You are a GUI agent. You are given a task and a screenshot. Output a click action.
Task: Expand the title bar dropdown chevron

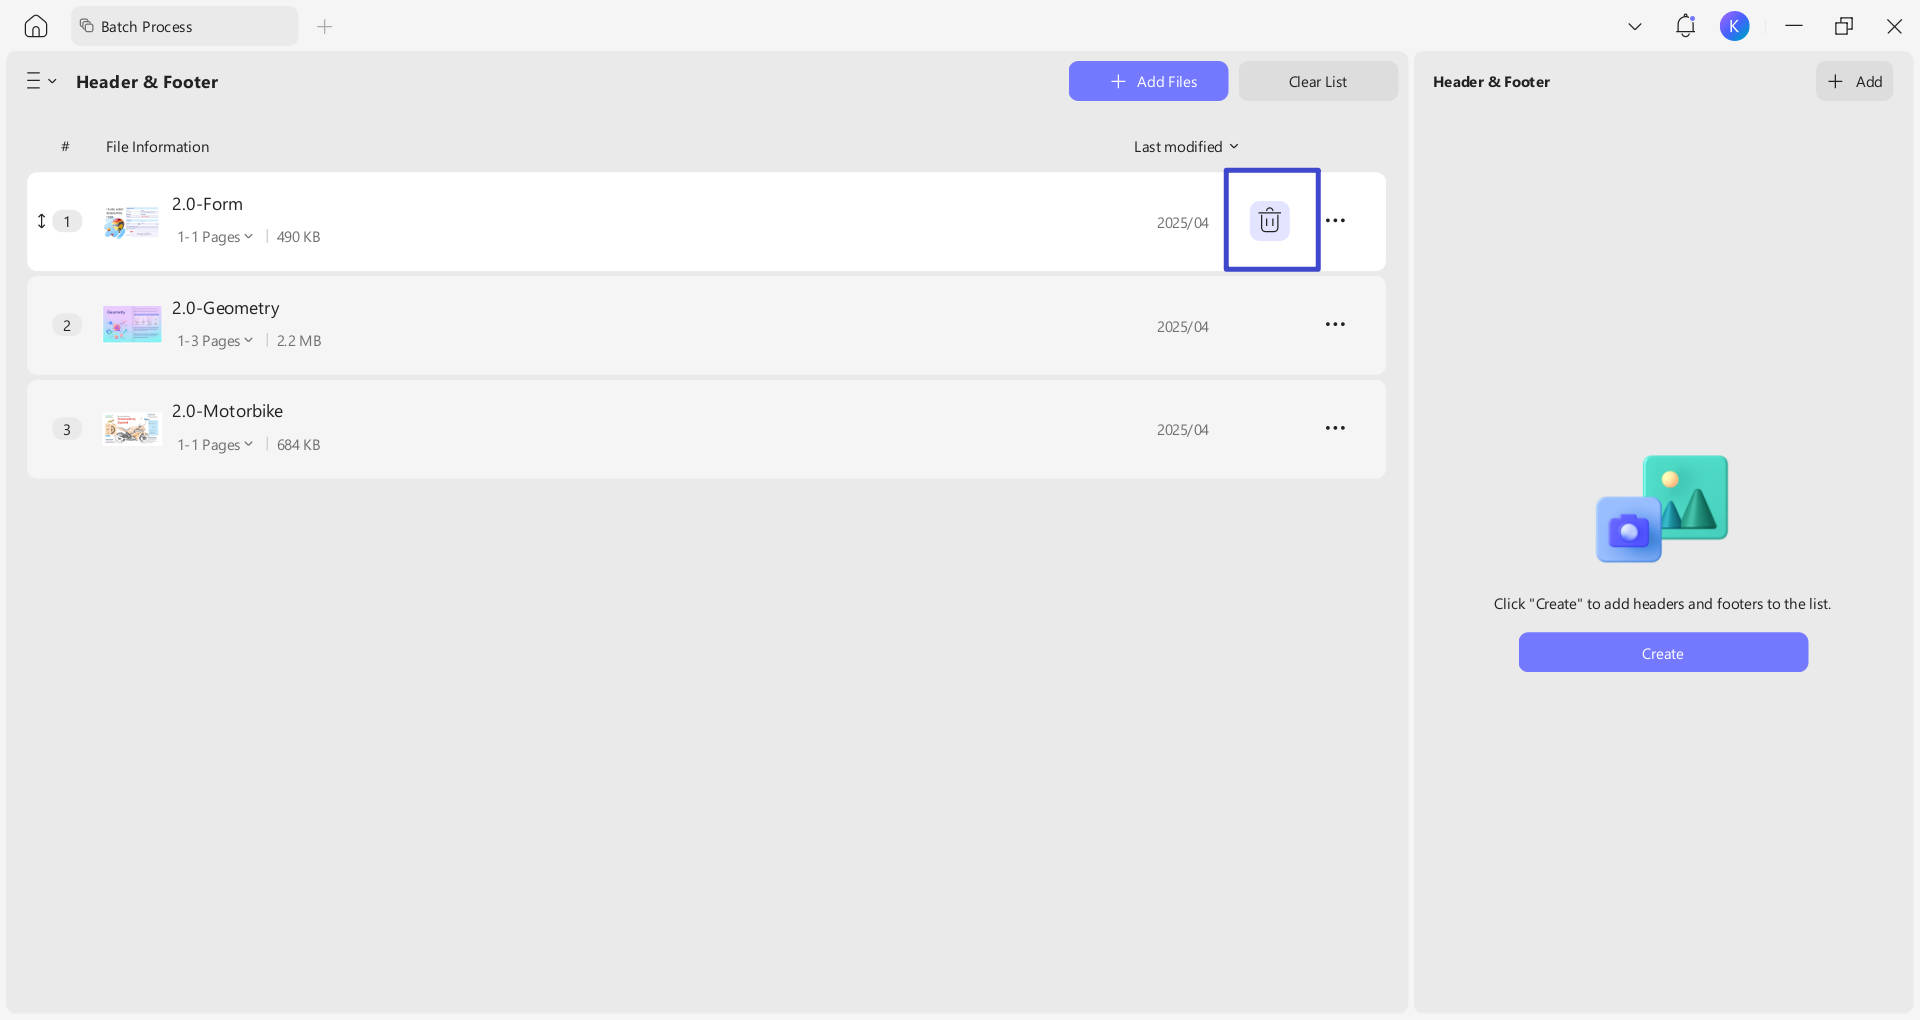point(1635,26)
